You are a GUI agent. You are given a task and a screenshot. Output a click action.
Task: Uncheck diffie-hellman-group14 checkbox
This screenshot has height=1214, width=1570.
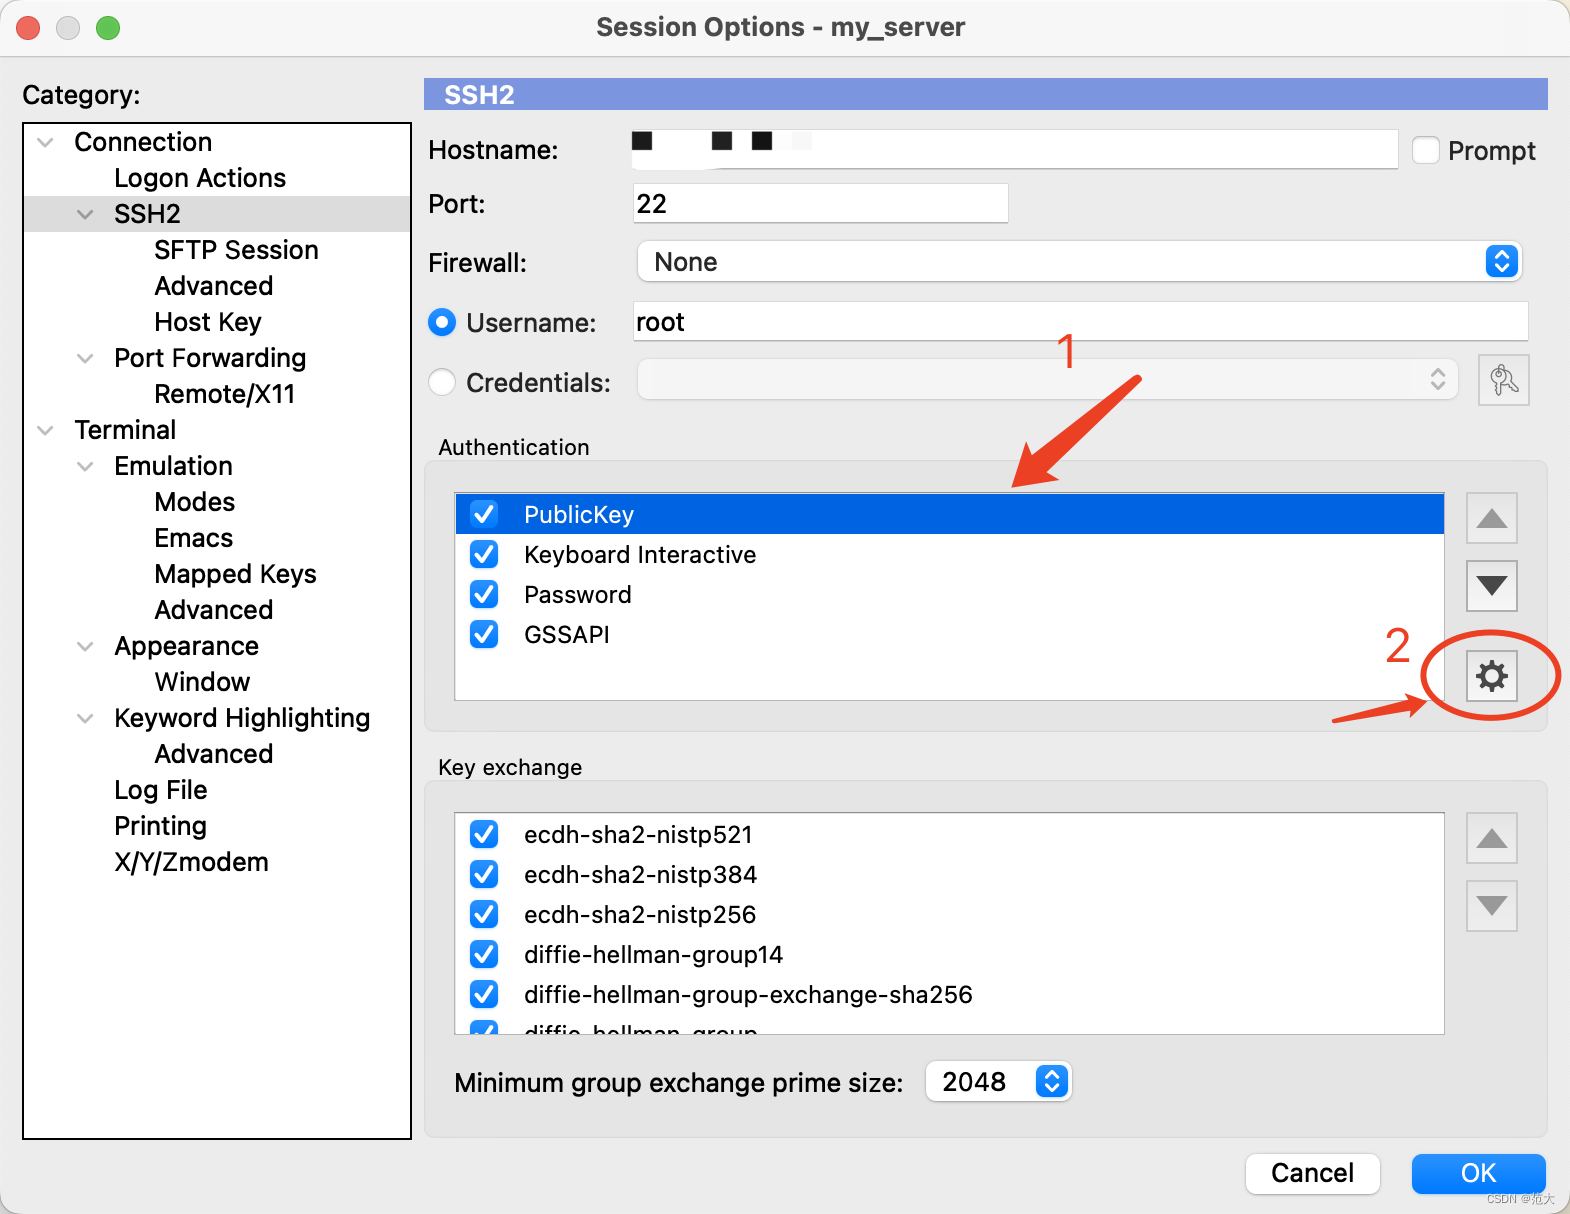tap(484, 954)
